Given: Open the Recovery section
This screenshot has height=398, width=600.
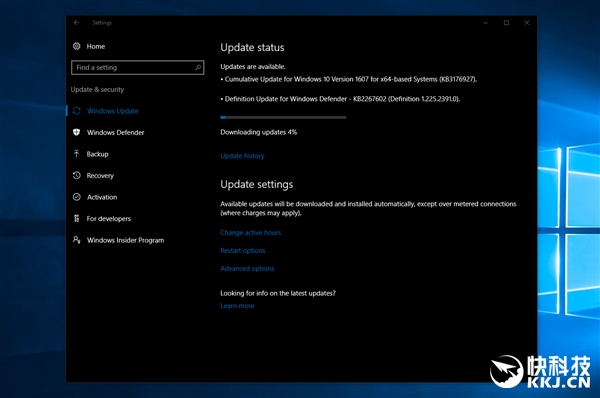Looking at the screenshot, I should pos(100,176).
